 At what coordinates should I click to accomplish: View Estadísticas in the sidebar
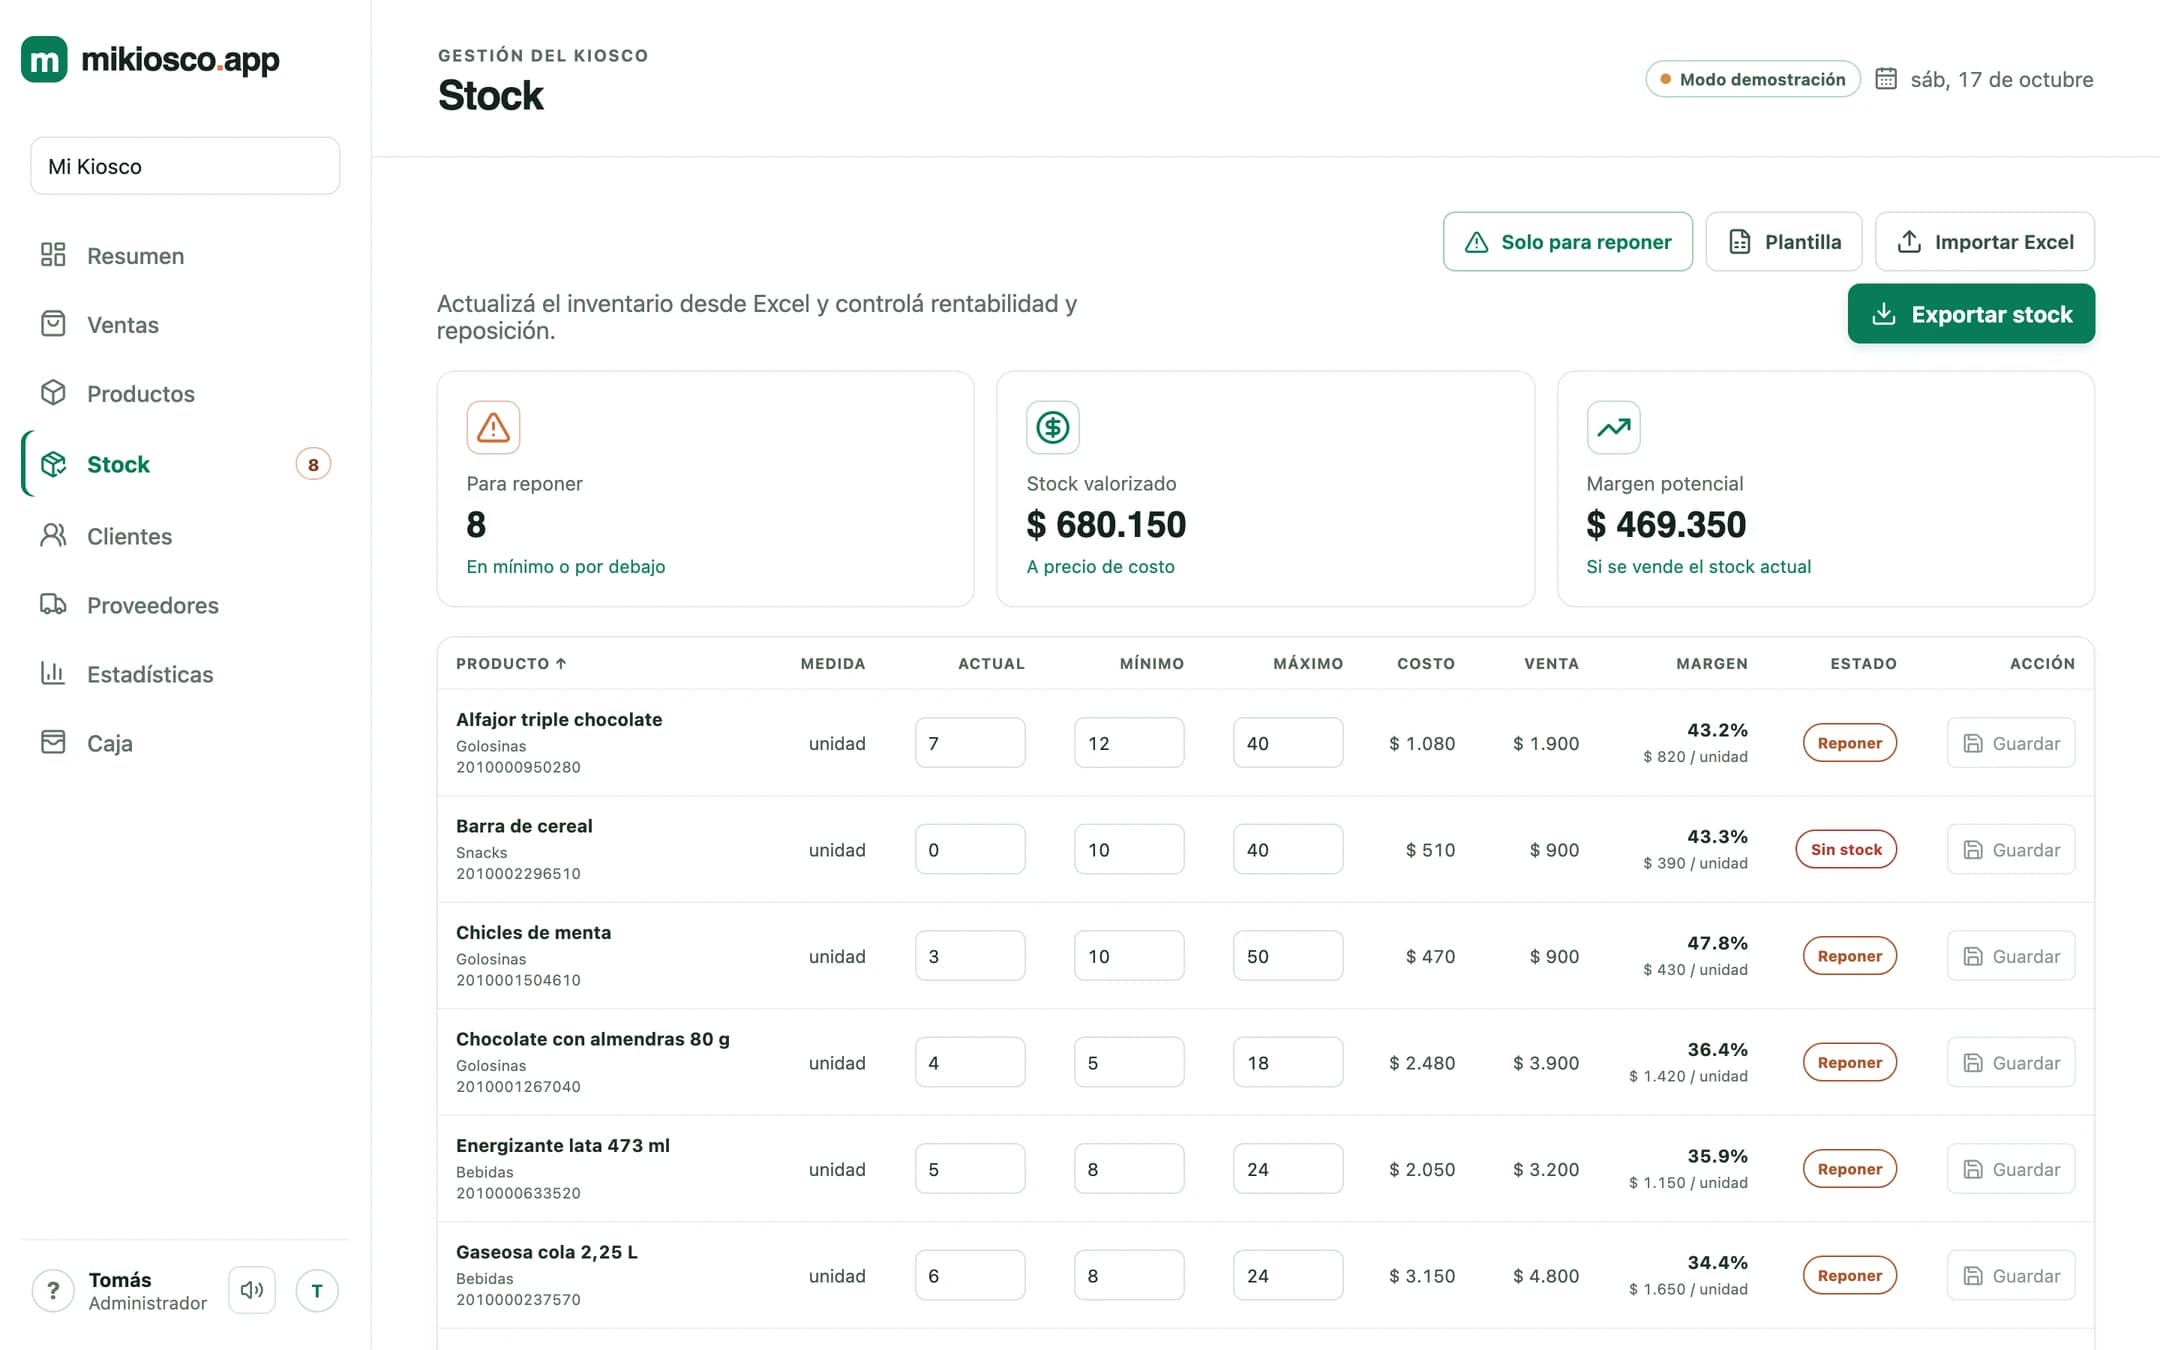185,674
